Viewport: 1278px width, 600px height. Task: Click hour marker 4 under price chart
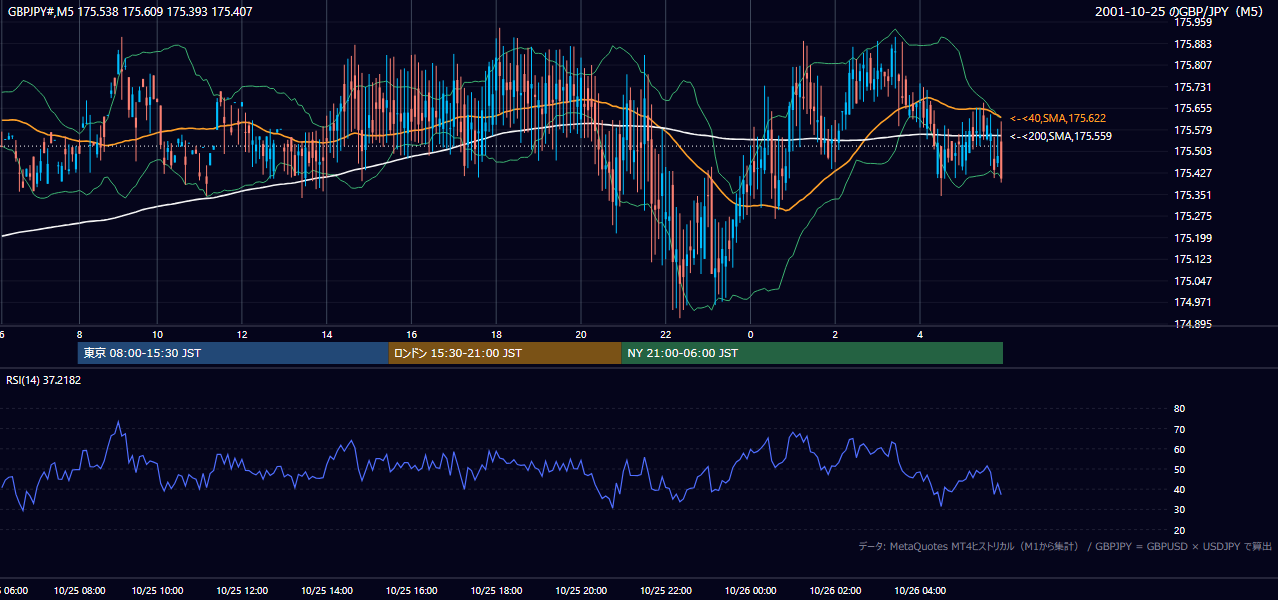point(919,334)
